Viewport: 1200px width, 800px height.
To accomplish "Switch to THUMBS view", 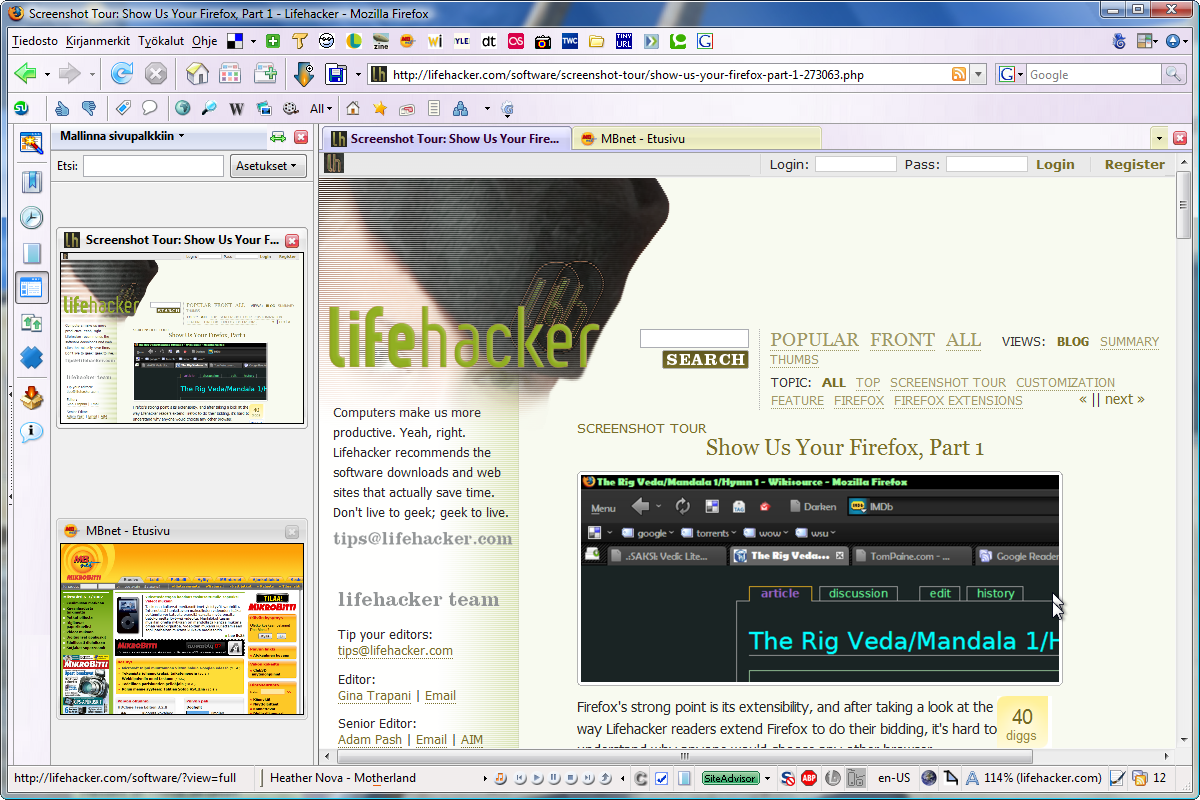I will pos(794,360).
